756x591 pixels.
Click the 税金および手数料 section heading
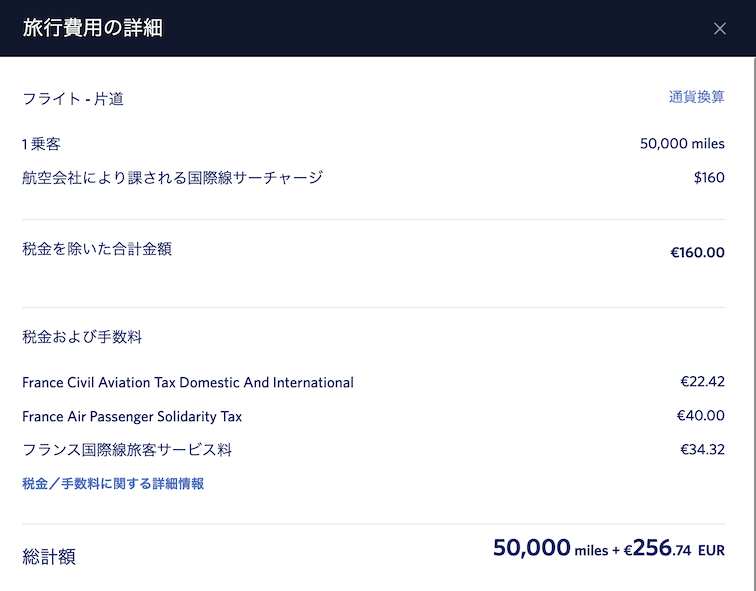[x=82, y=337]
